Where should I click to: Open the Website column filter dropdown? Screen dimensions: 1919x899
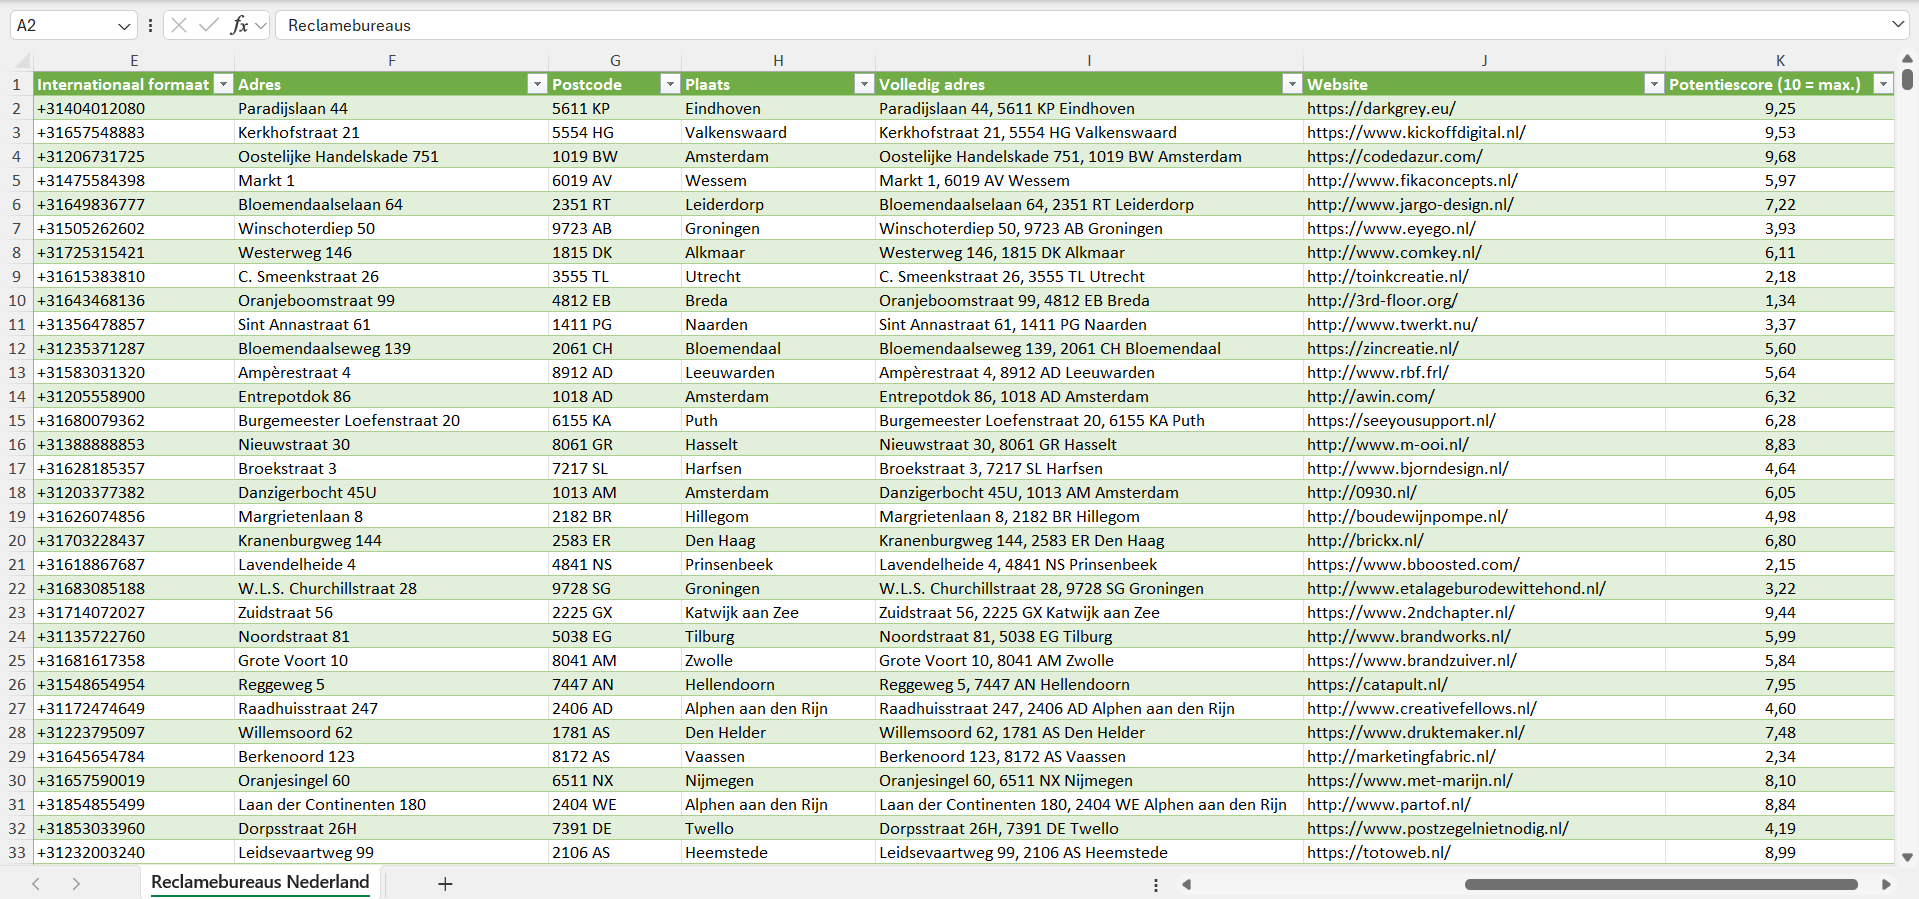1654,84
